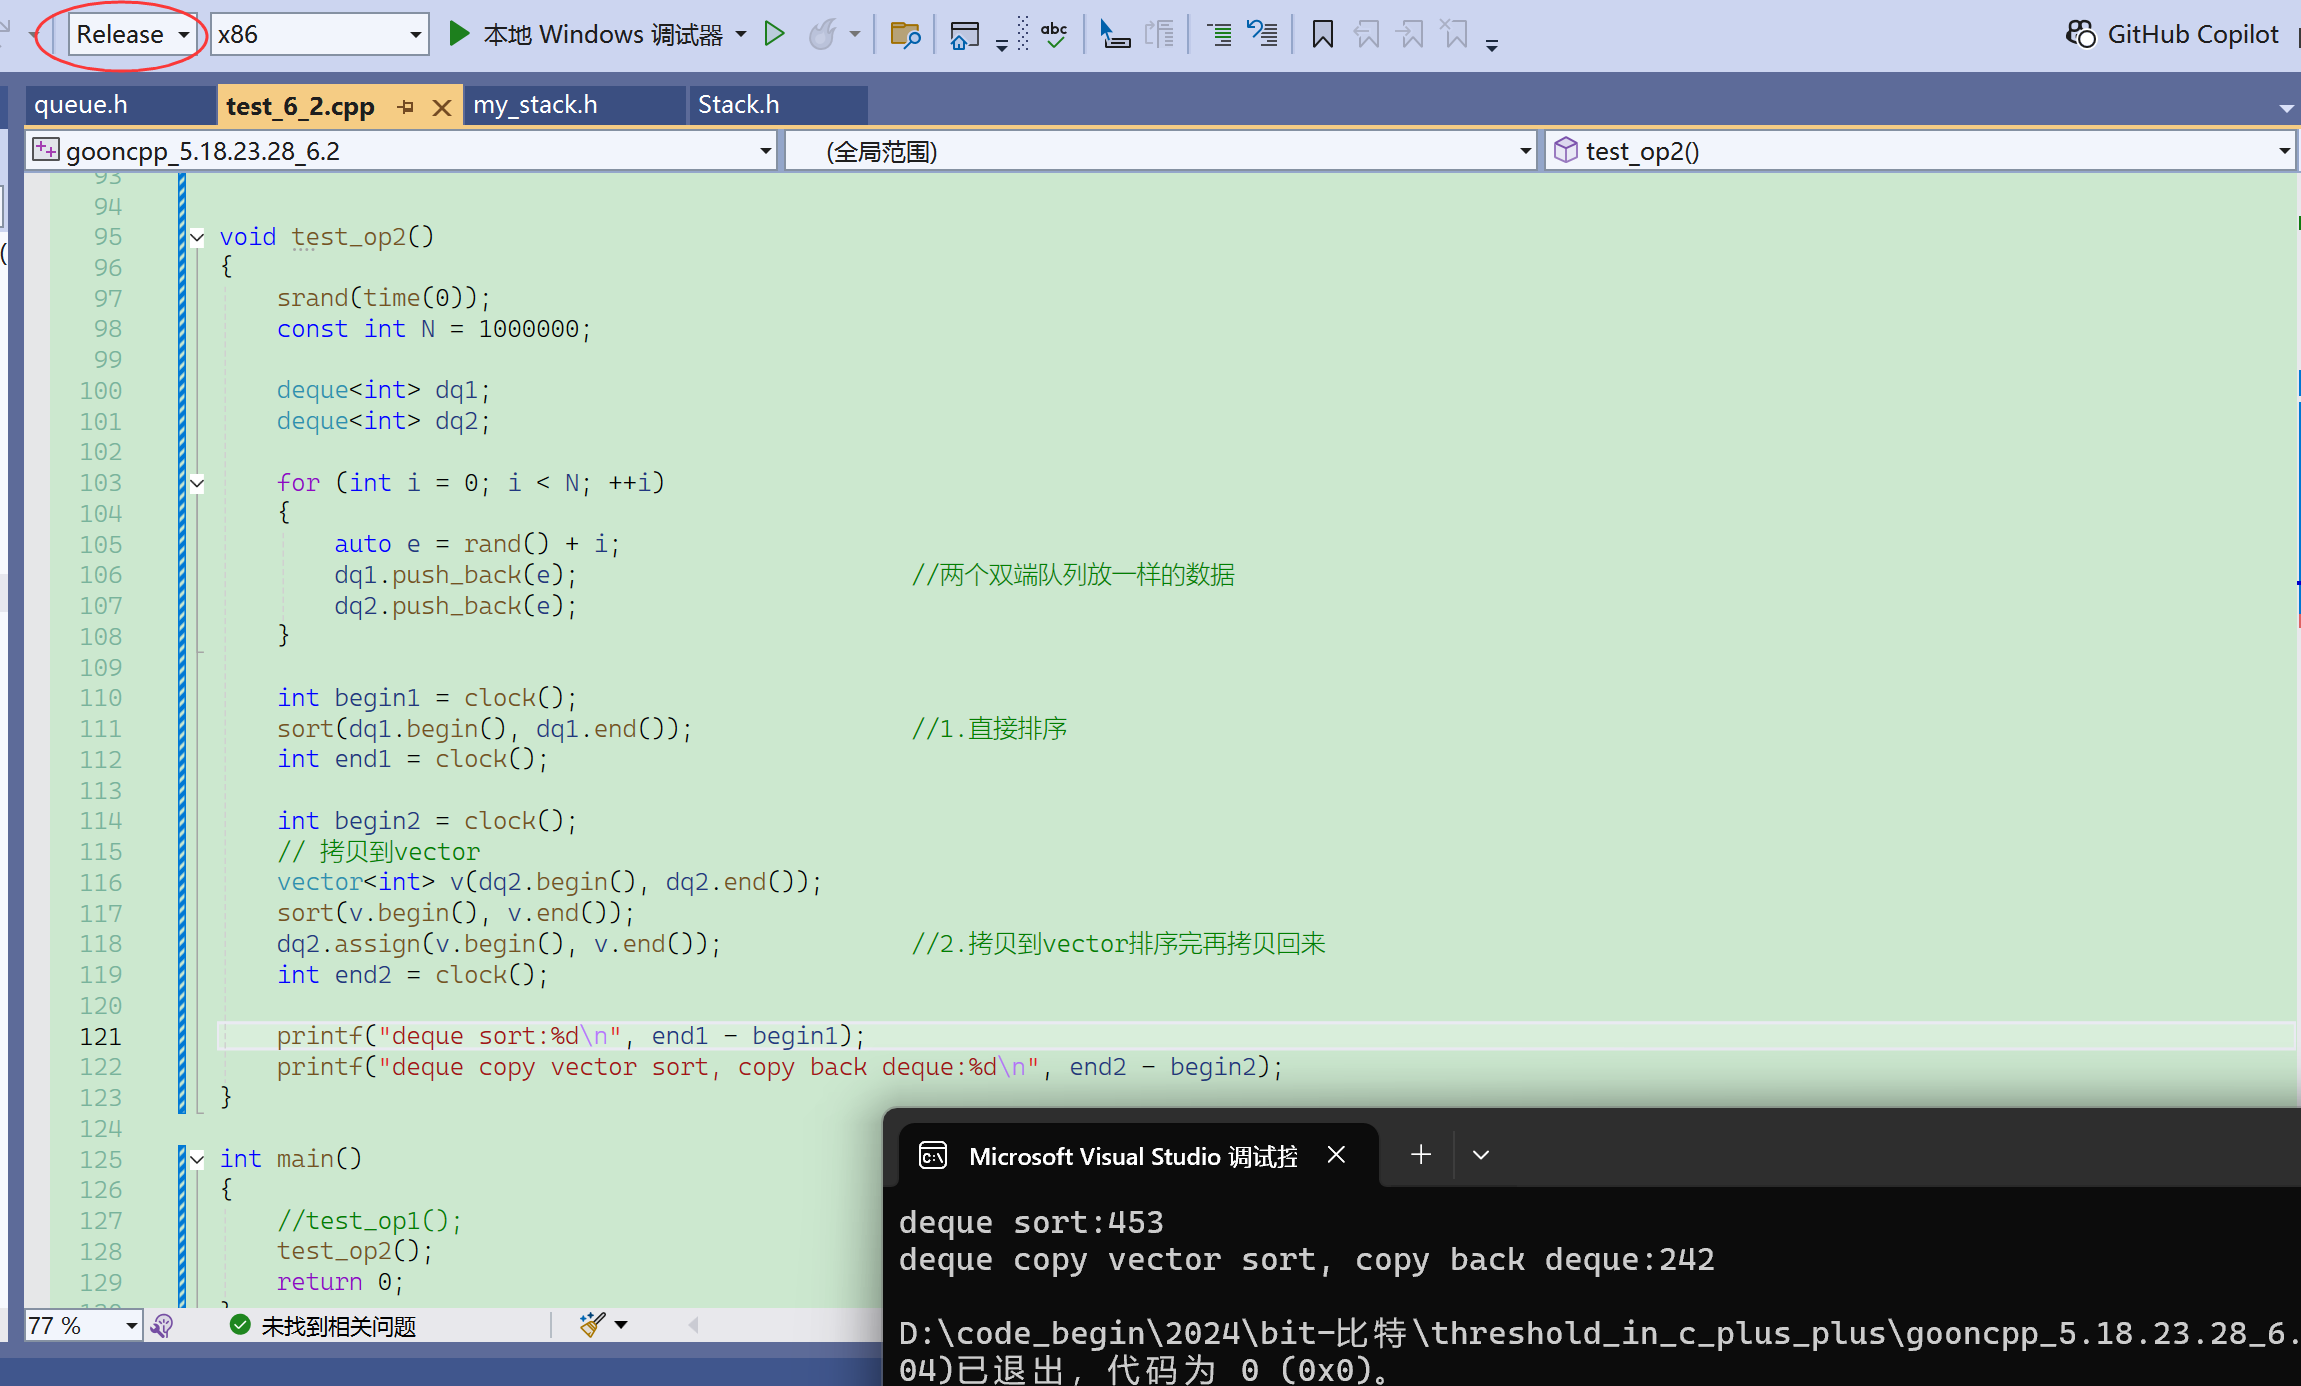Expand the test_op2() member dropdown
Screen dimensions: 2301x1386
pyautogui.click(x=2284, y=151)
